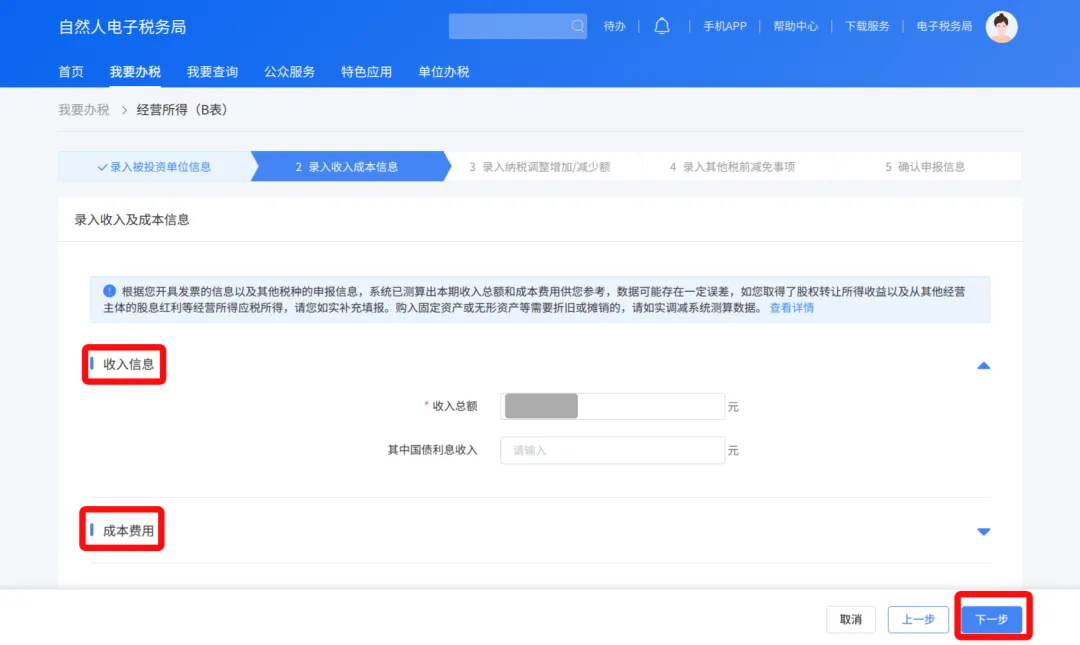
Task: Switch to the 单位办税 tab
Action: [x=444, y=71]
